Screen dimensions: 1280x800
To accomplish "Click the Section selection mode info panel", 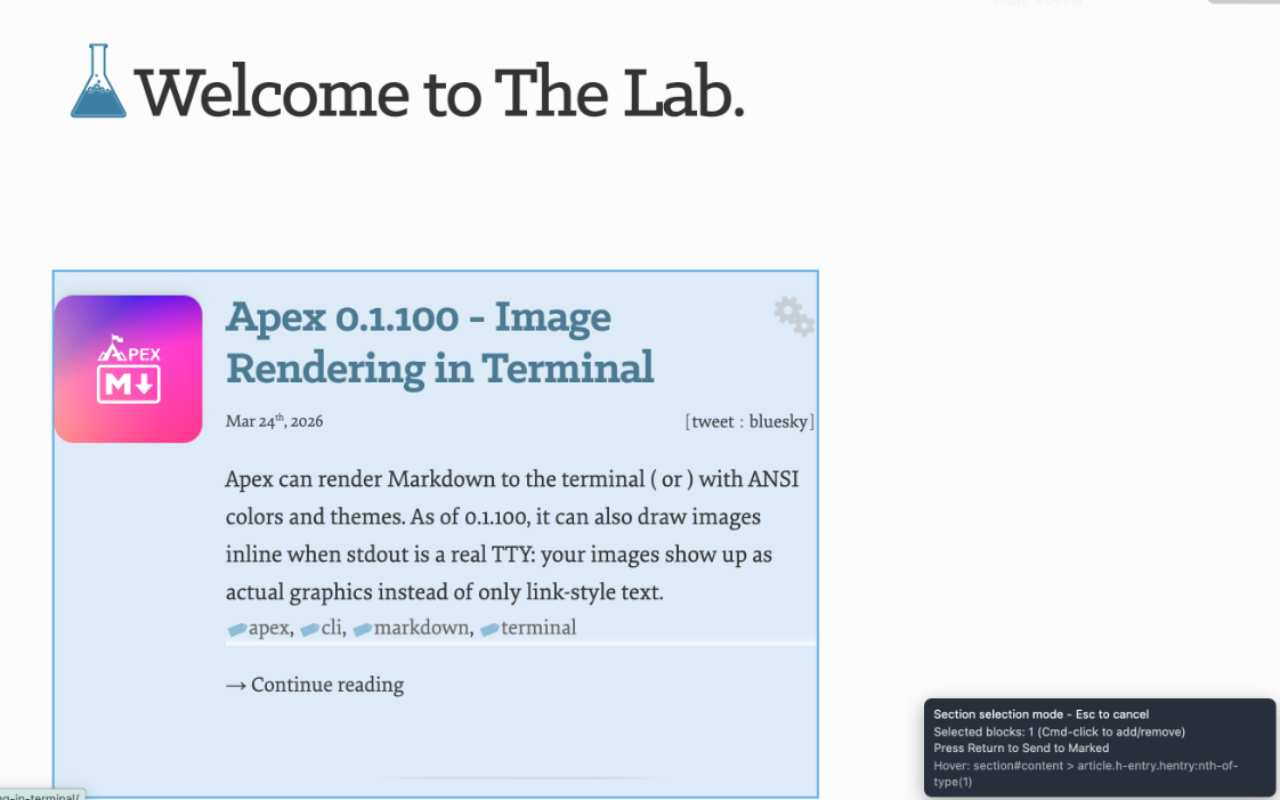I will coord(1099,747).
